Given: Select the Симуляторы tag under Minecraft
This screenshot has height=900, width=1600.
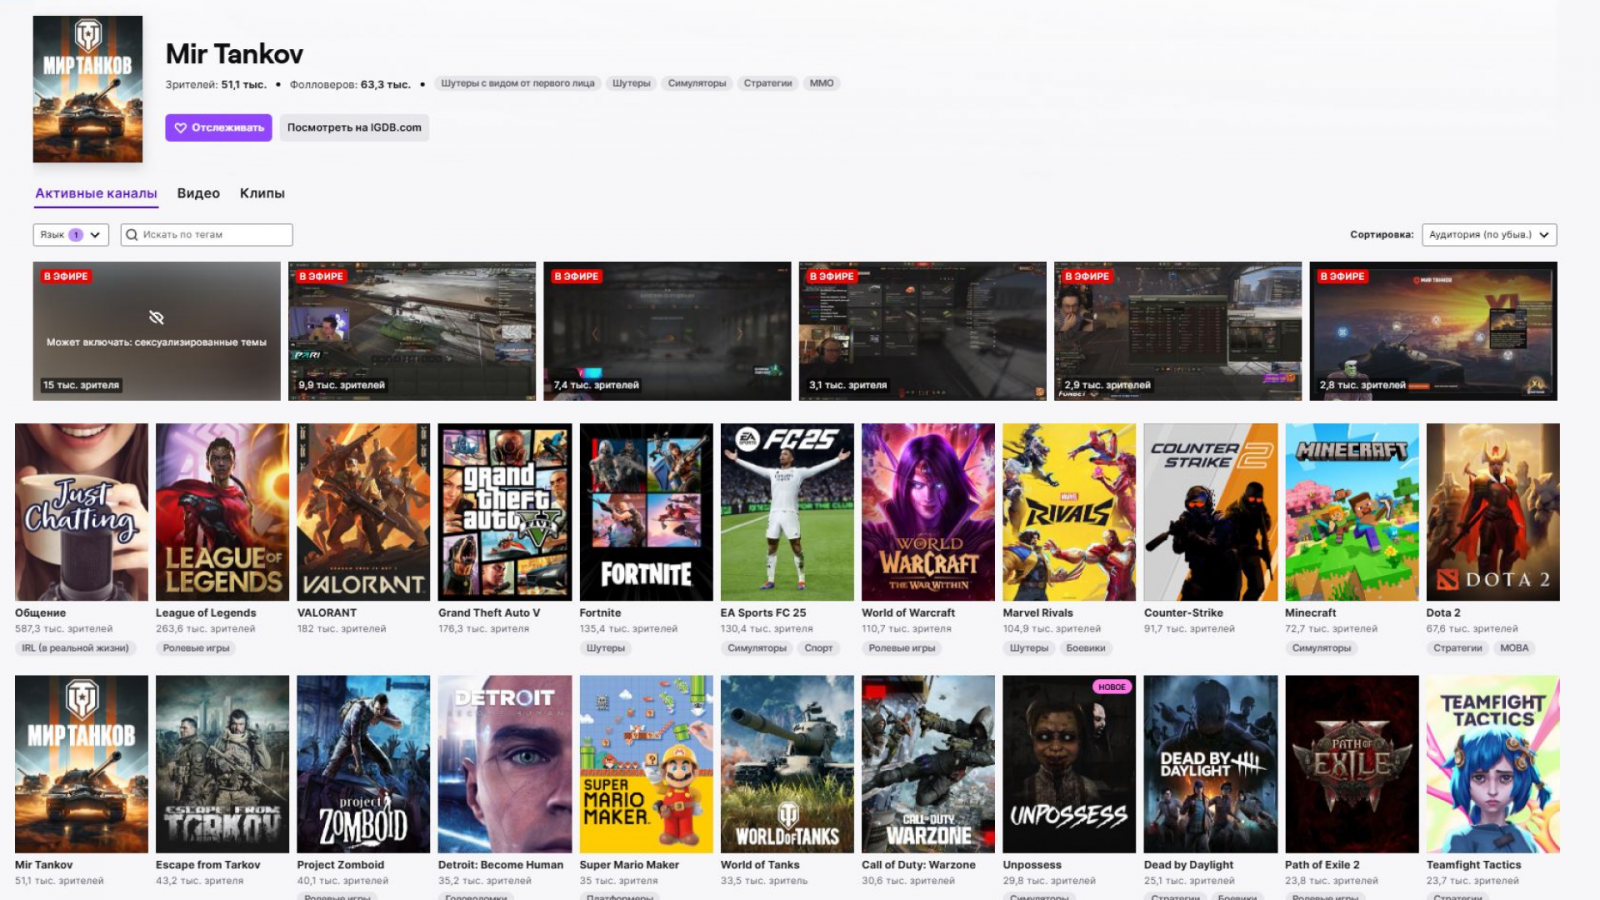Looking at the screenshot, I should (1321, 648).
